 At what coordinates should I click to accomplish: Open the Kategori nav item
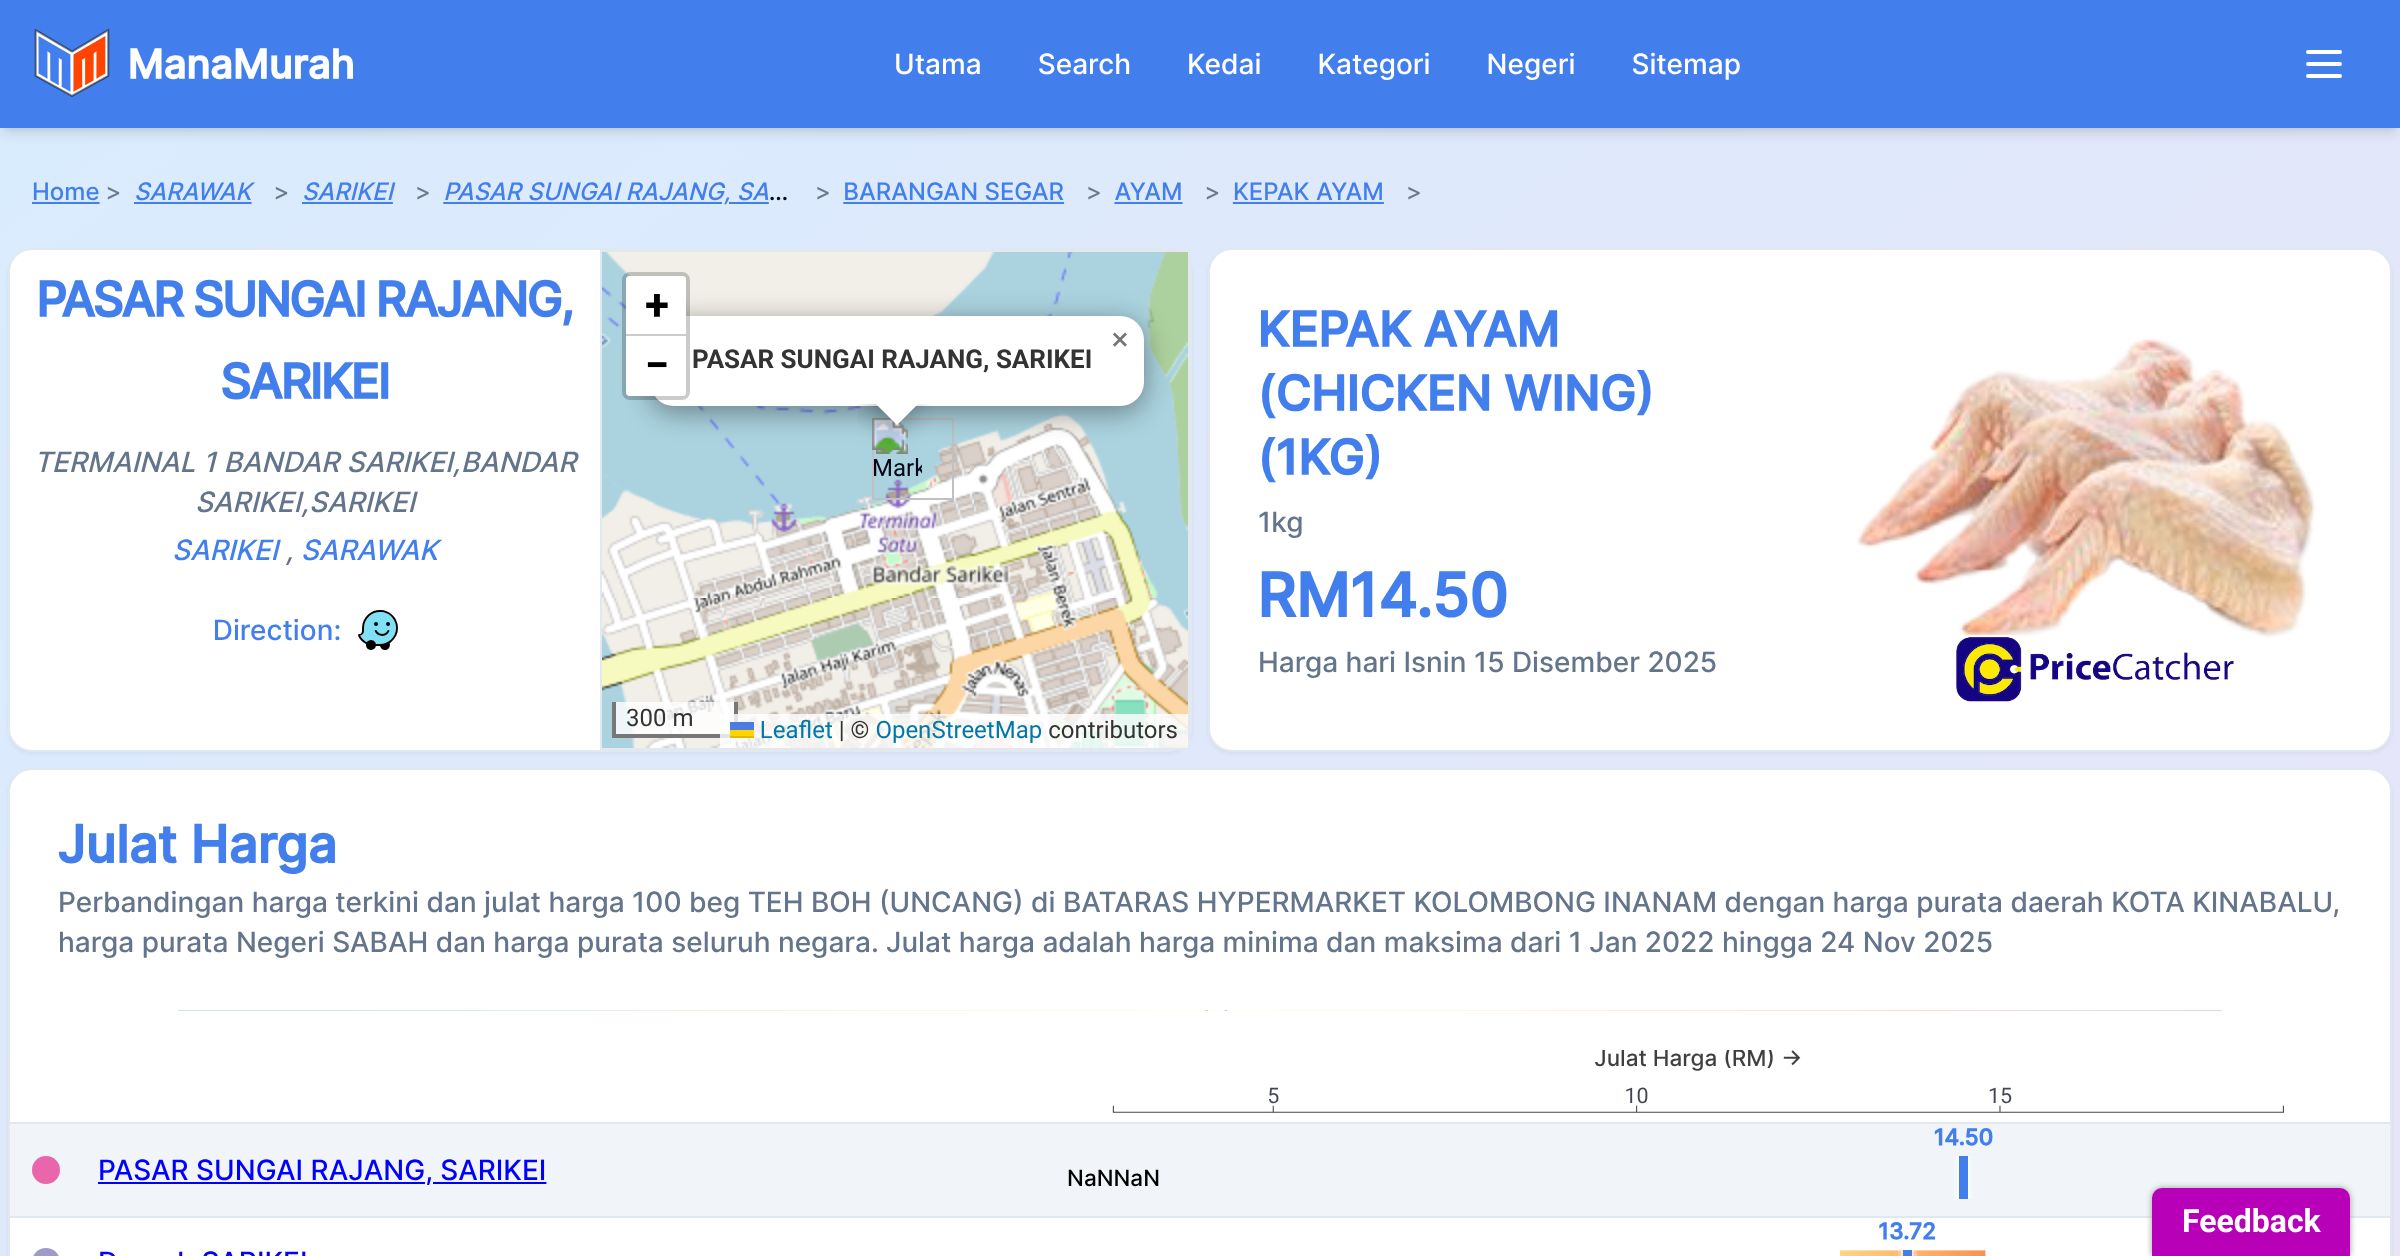point(1373,64)
